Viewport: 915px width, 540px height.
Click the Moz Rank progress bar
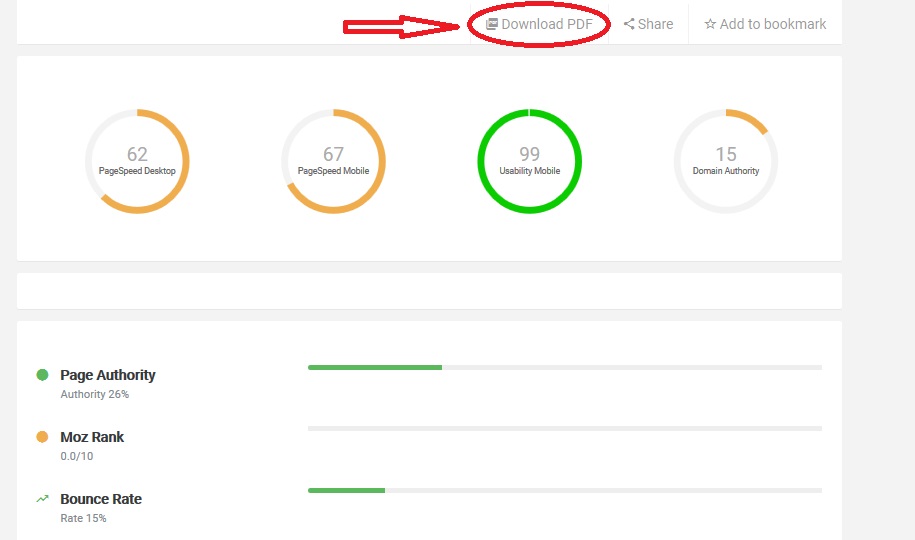point(565,428)
